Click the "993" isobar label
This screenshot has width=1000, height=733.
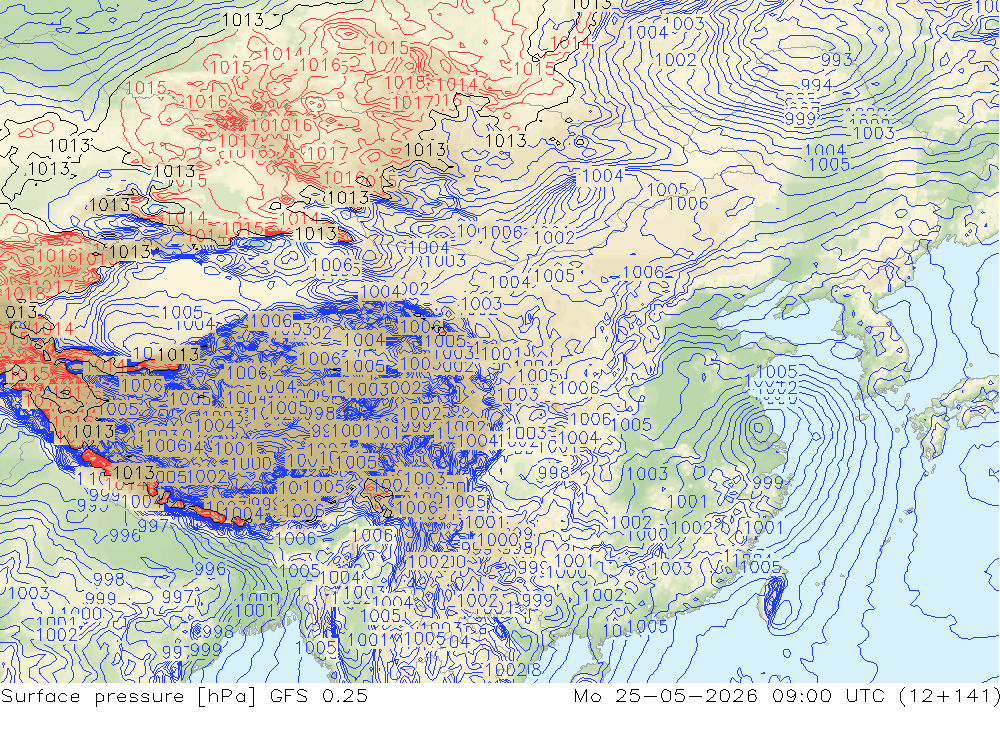point(837,61)
